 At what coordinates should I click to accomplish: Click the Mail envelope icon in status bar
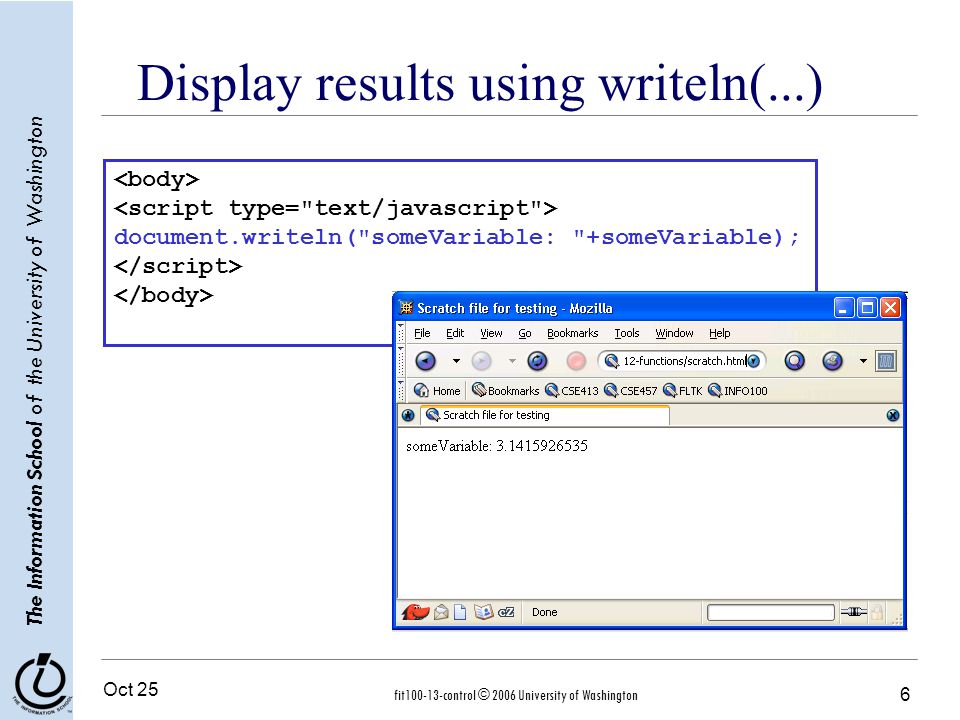click(441, 612)
